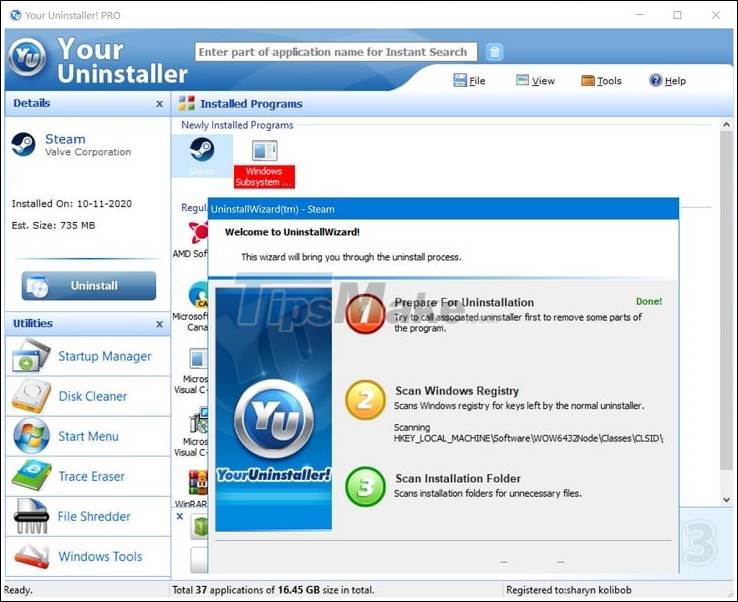This screenshot has height=602, width=738.
Task: Open the View menu
Action: (x=535, y=81)
